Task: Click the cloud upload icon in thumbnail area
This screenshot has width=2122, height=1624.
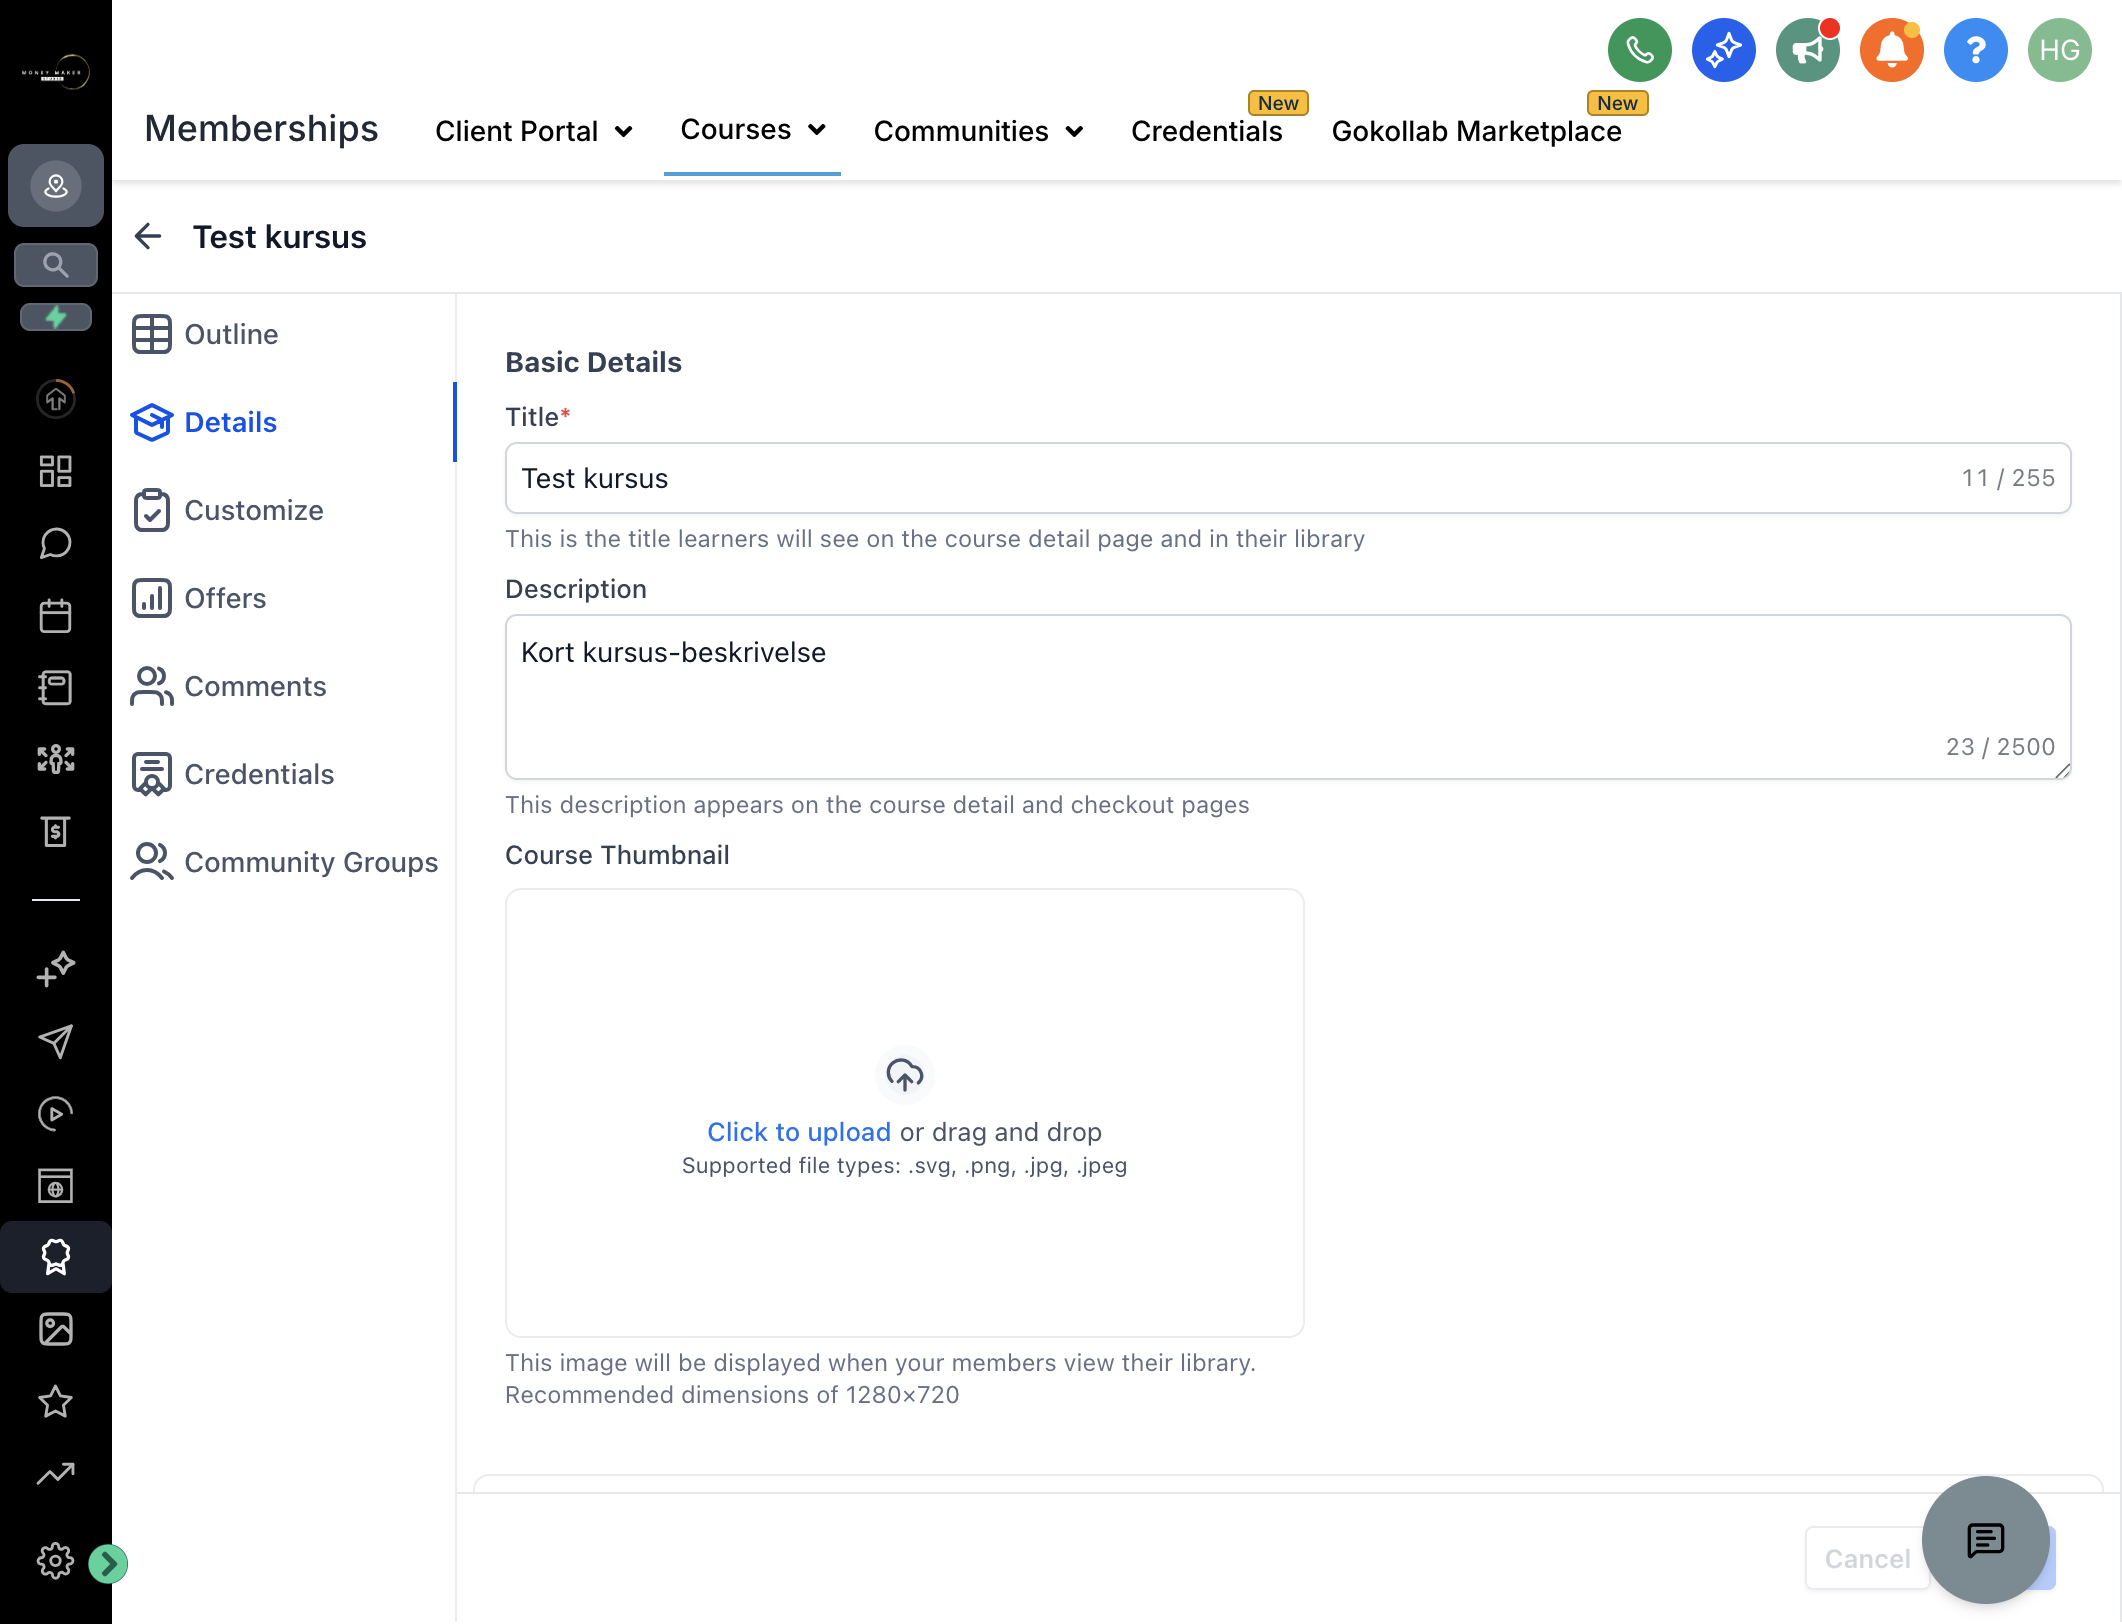Action: tap(905, 1075)
